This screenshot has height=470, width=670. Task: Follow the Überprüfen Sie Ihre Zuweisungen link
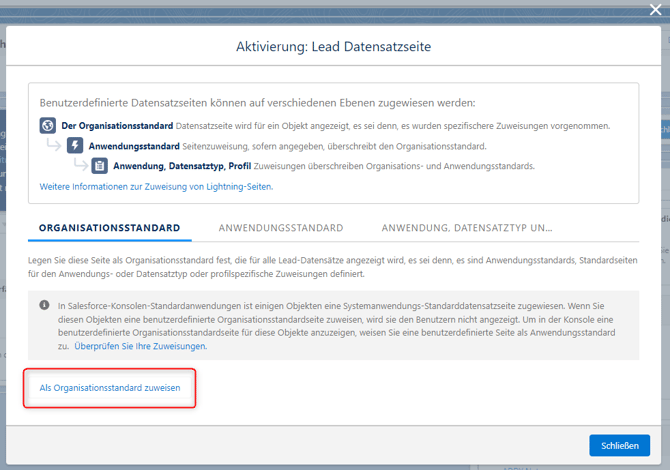(x=141, y=346)
